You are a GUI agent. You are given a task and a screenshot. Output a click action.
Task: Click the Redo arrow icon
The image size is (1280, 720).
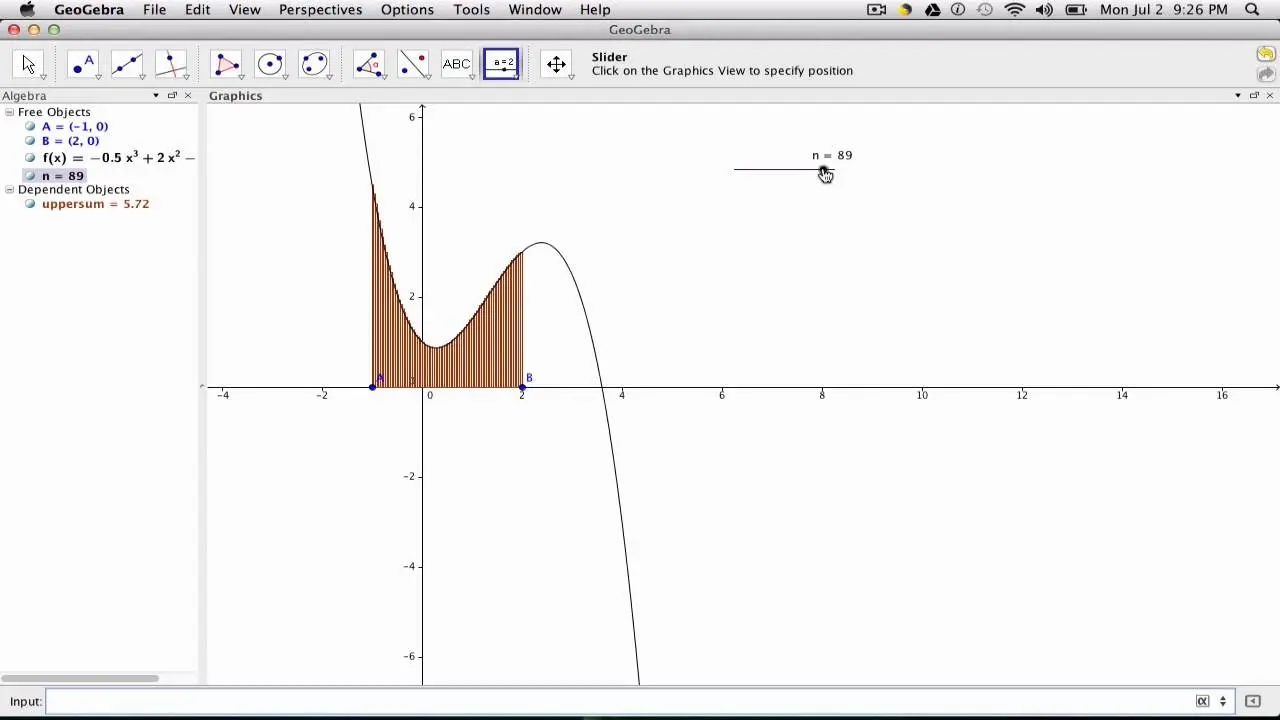coord(1266,74)
